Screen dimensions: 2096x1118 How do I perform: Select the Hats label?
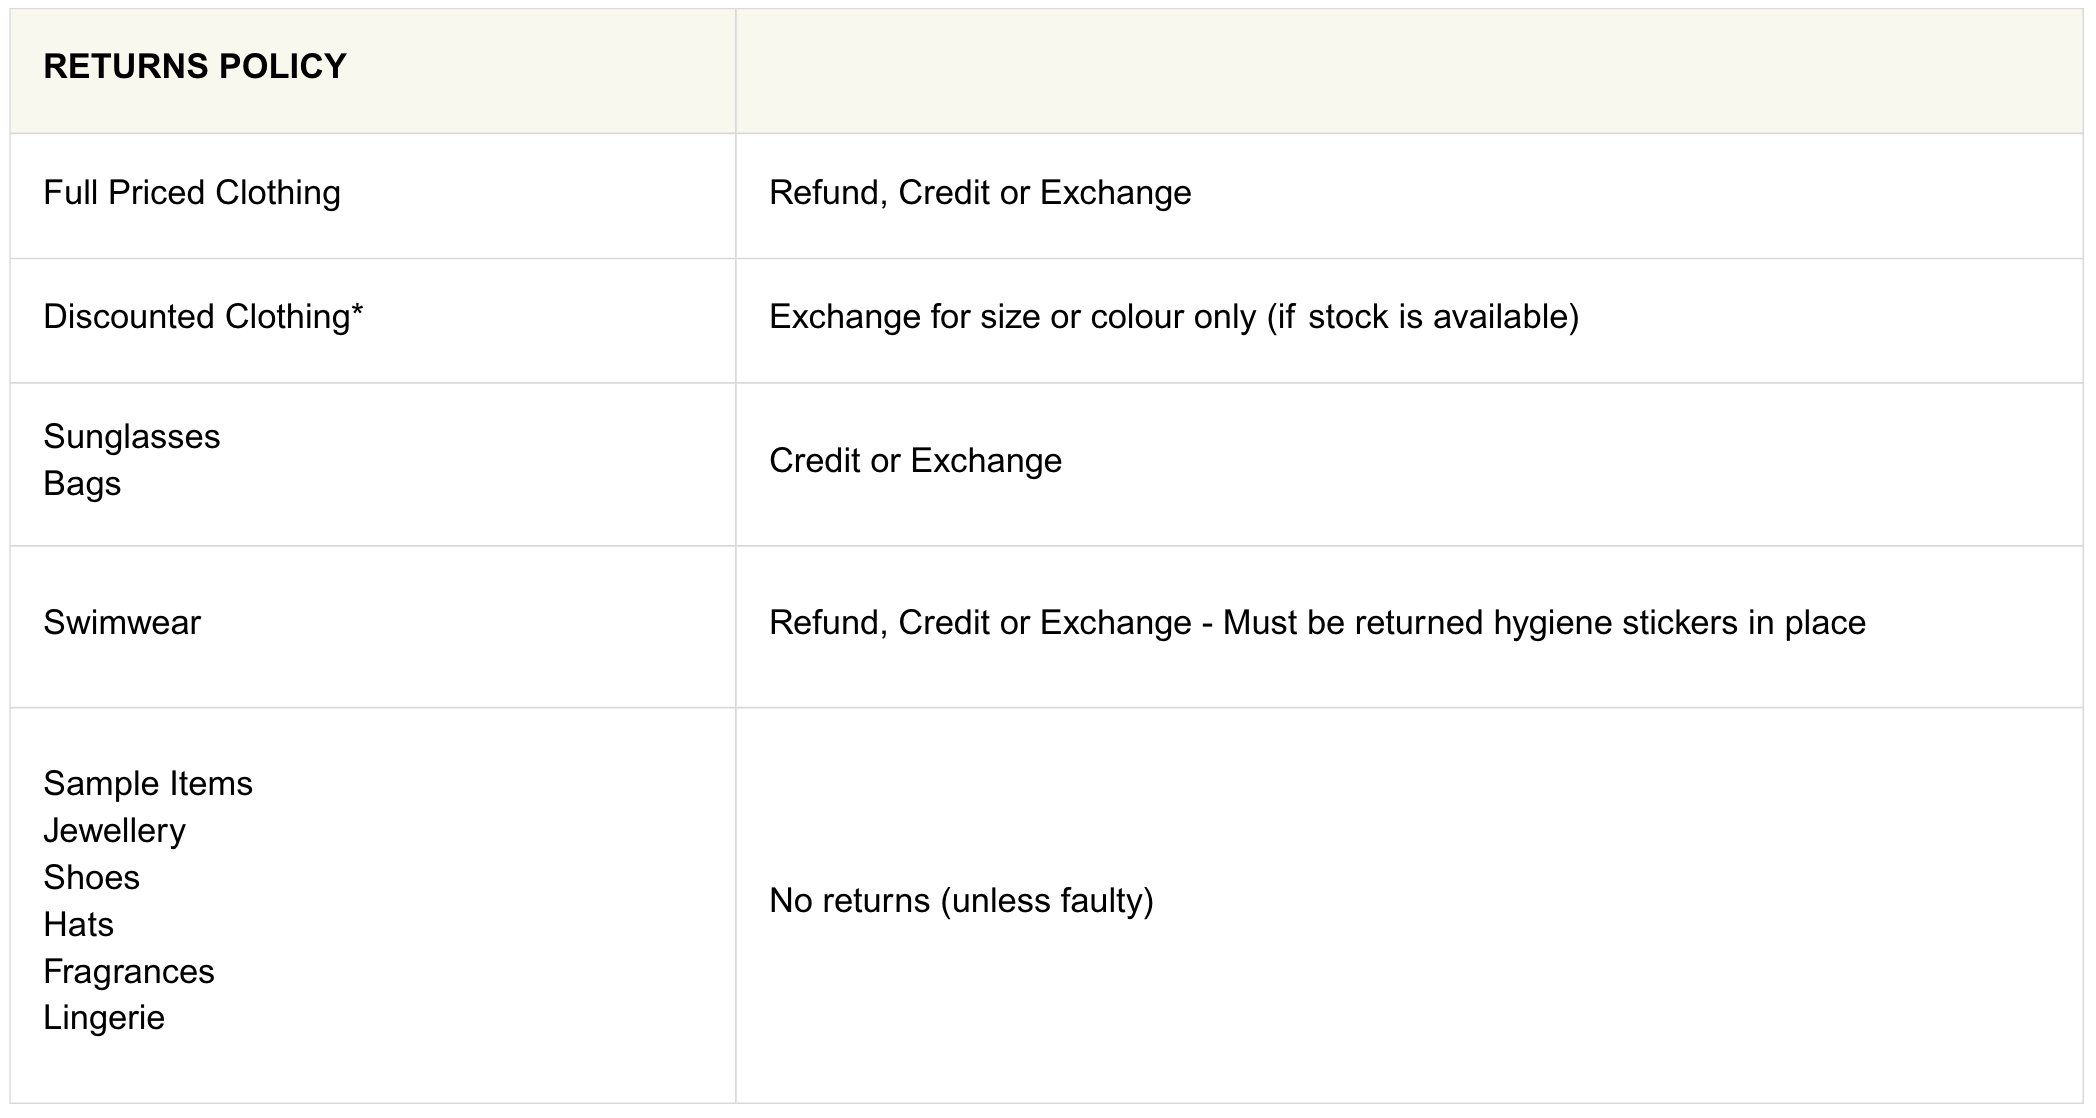pos(79,925)
